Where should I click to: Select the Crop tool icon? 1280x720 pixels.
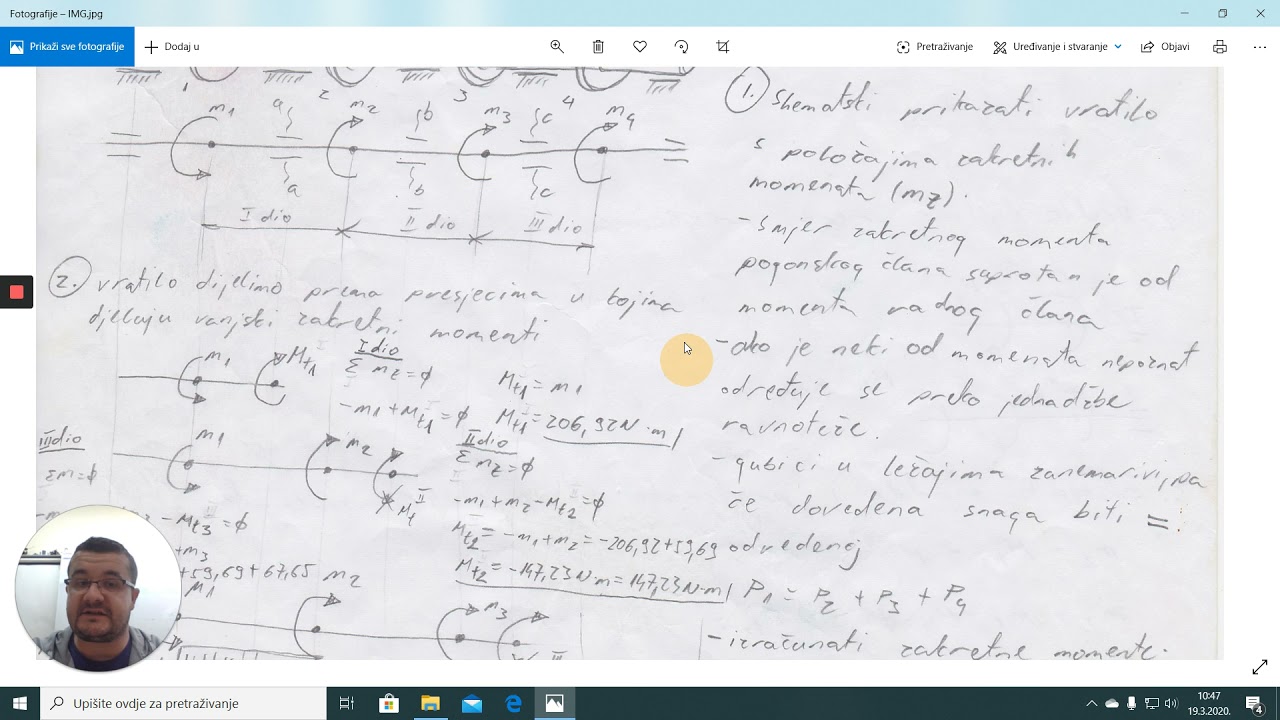(723, 47)
